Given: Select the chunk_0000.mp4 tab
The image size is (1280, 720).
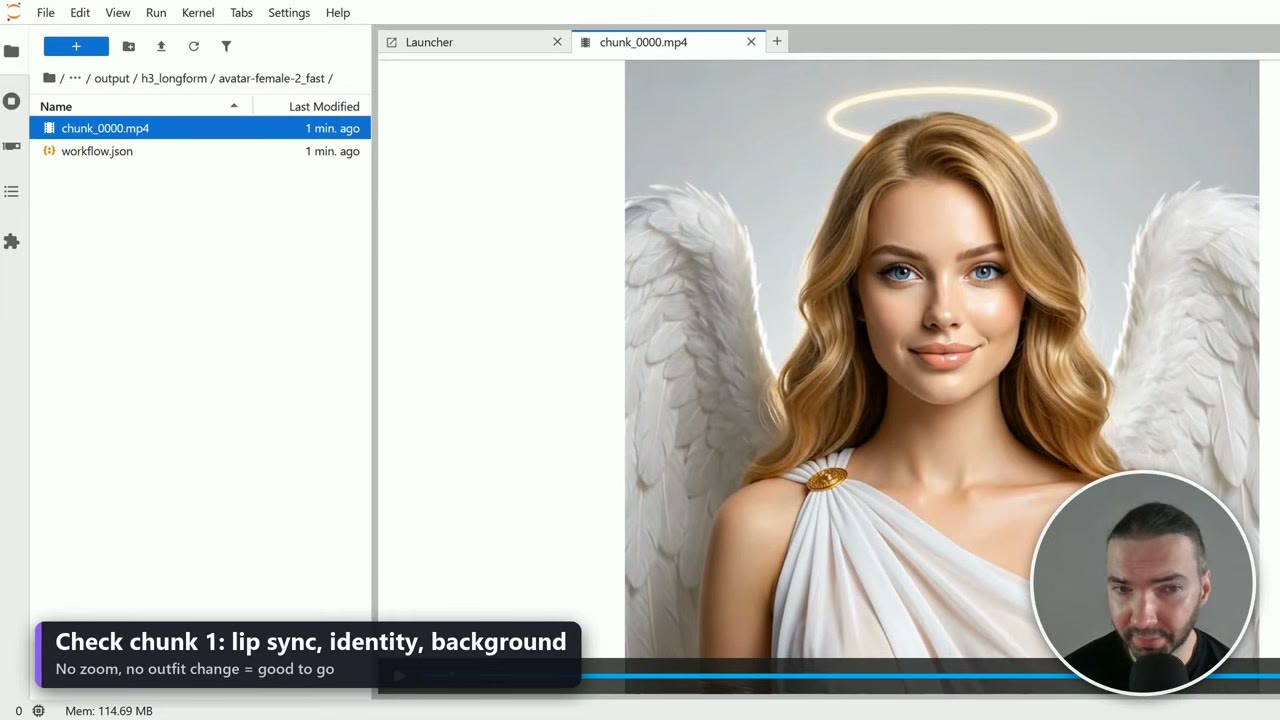Looking at the screenshot, I should tap(668, 42).
